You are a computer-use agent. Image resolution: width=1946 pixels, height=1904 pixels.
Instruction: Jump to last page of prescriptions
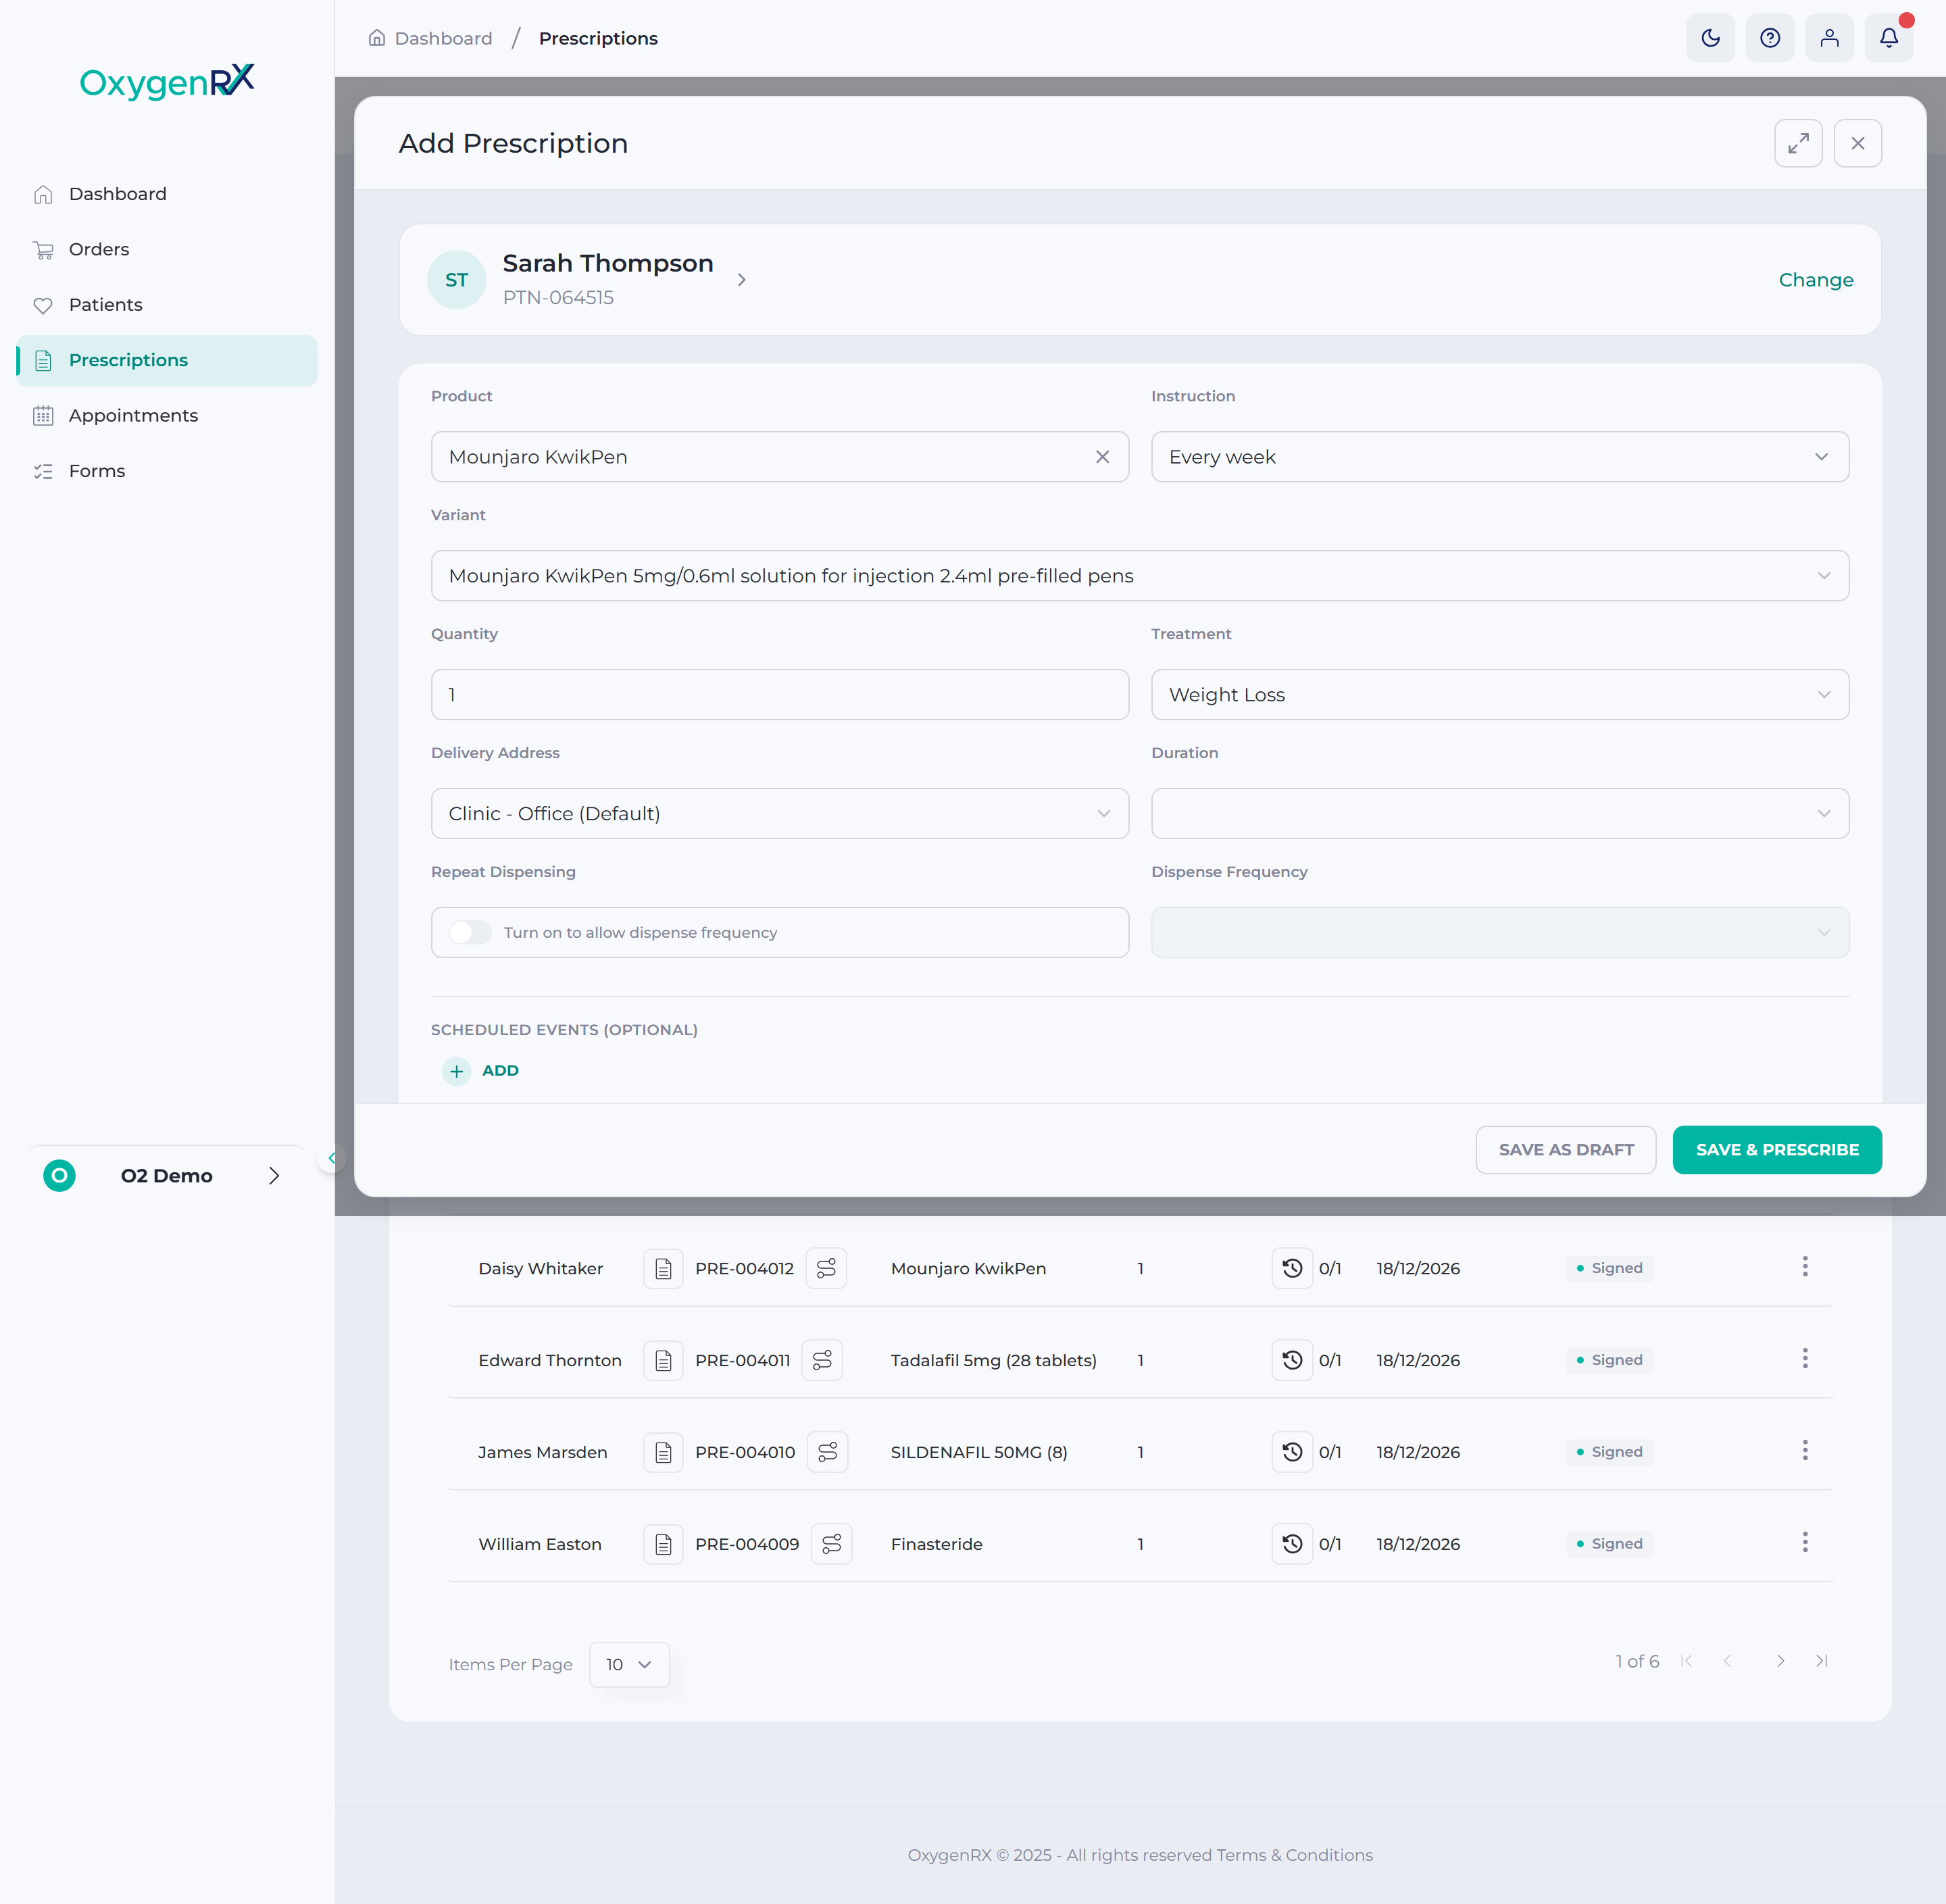pyautogui.click(x=1822, y=1661)
